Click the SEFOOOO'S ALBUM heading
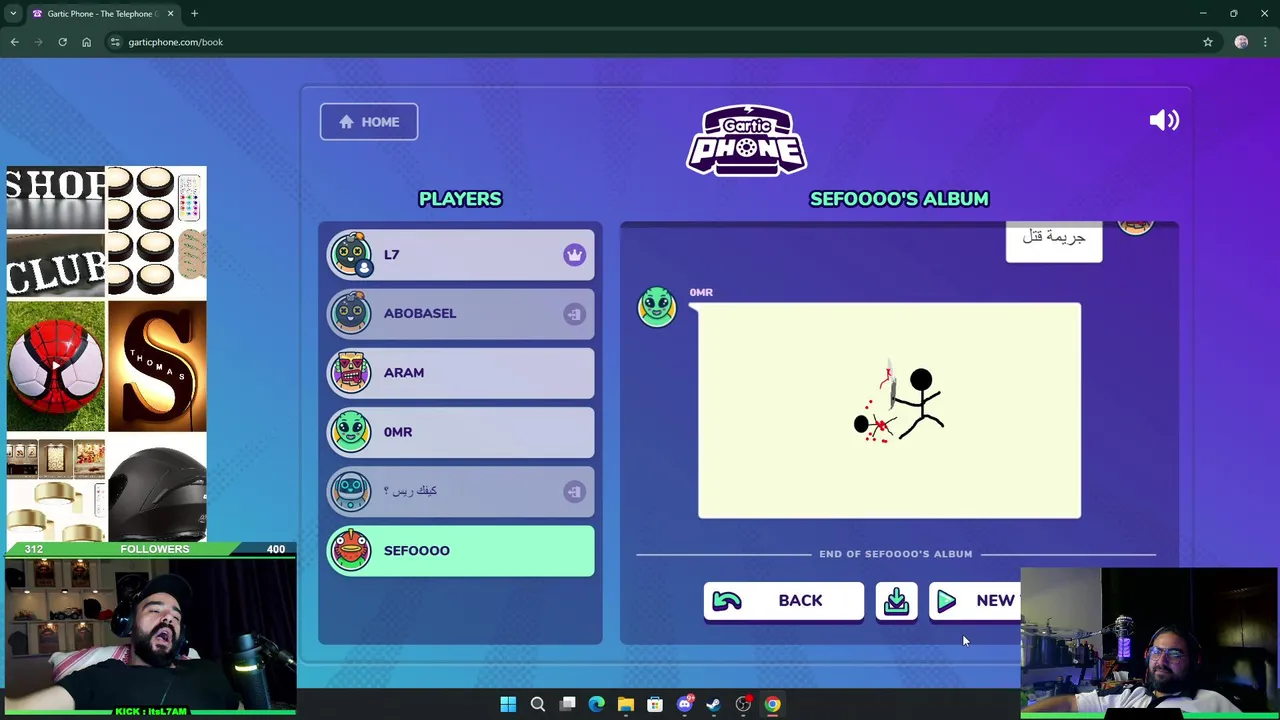This screenshot has width=1280, height=720. coord(899,199)
